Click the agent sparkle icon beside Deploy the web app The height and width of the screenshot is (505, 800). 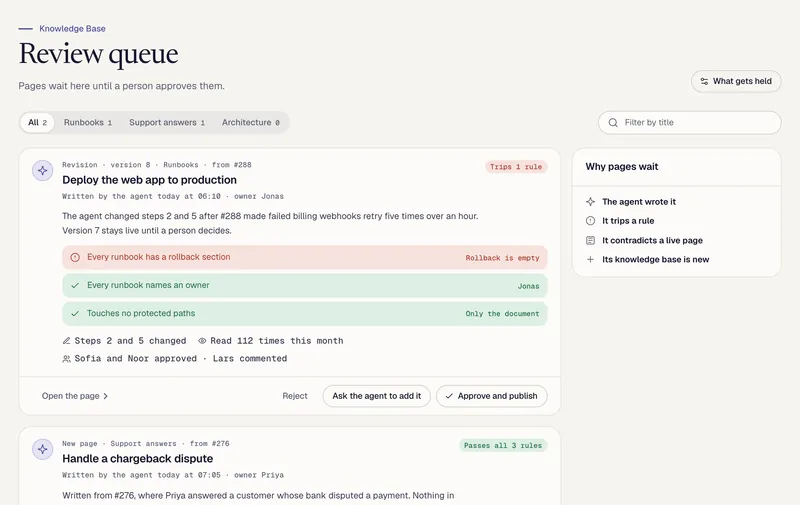click(42, 170)
